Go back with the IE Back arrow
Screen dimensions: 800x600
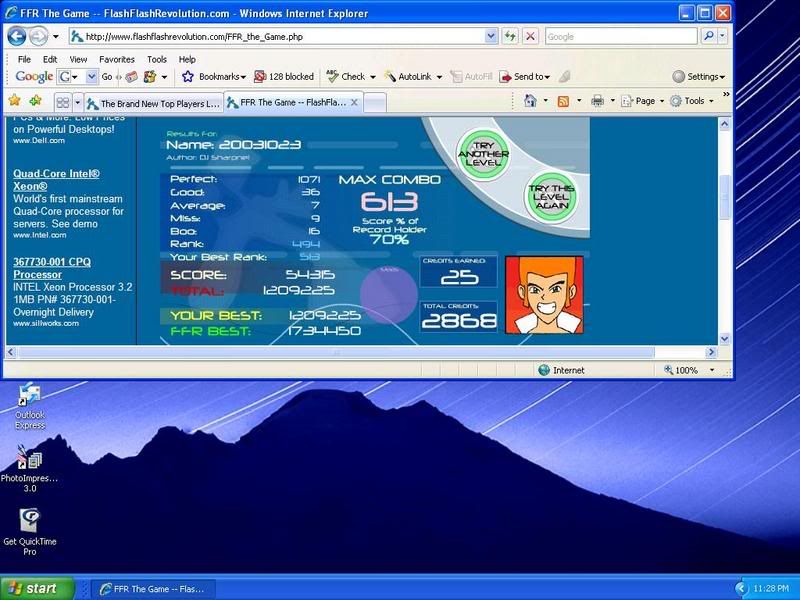tap(16, 36)
